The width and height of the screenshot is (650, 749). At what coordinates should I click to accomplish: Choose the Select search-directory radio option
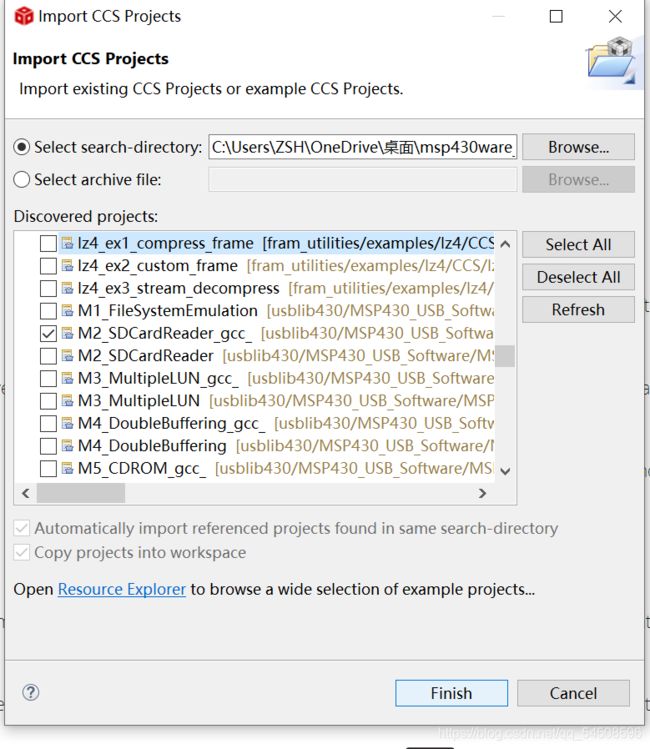22,147
